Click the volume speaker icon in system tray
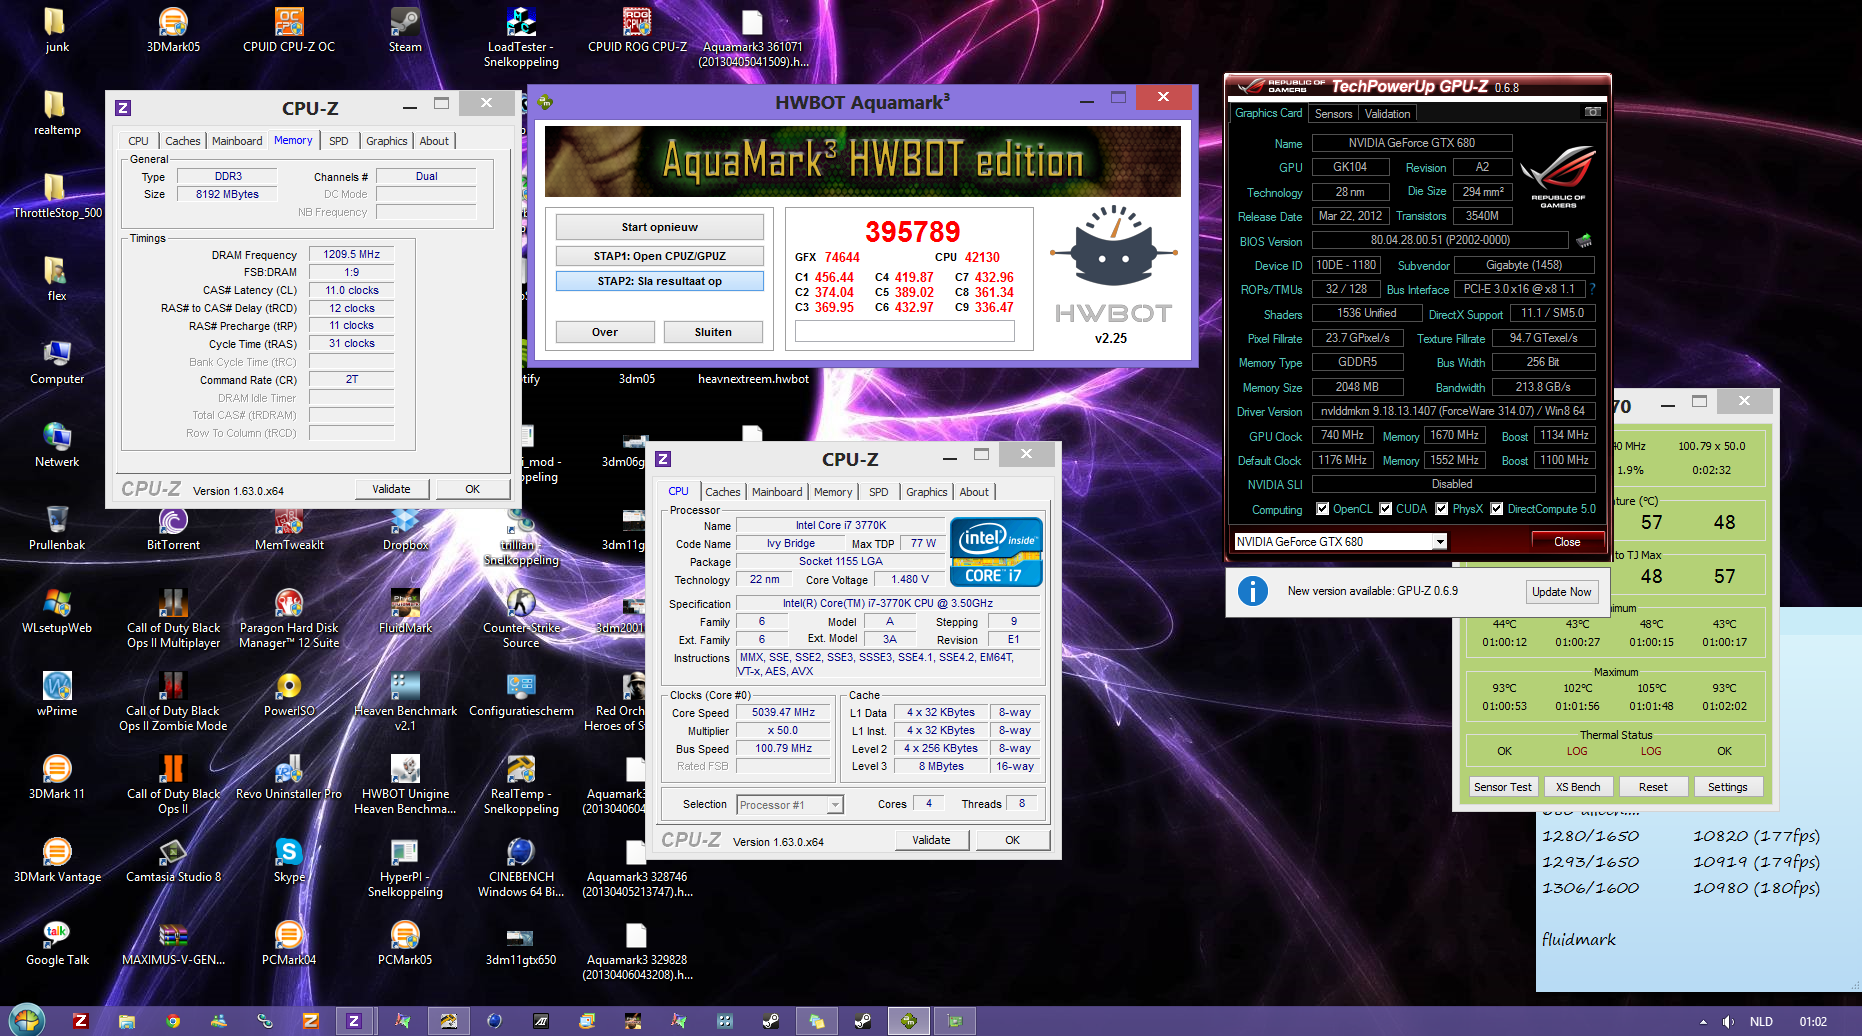The image size is (1862, 1036). pyautogui.click(x=1728, y=1022)
